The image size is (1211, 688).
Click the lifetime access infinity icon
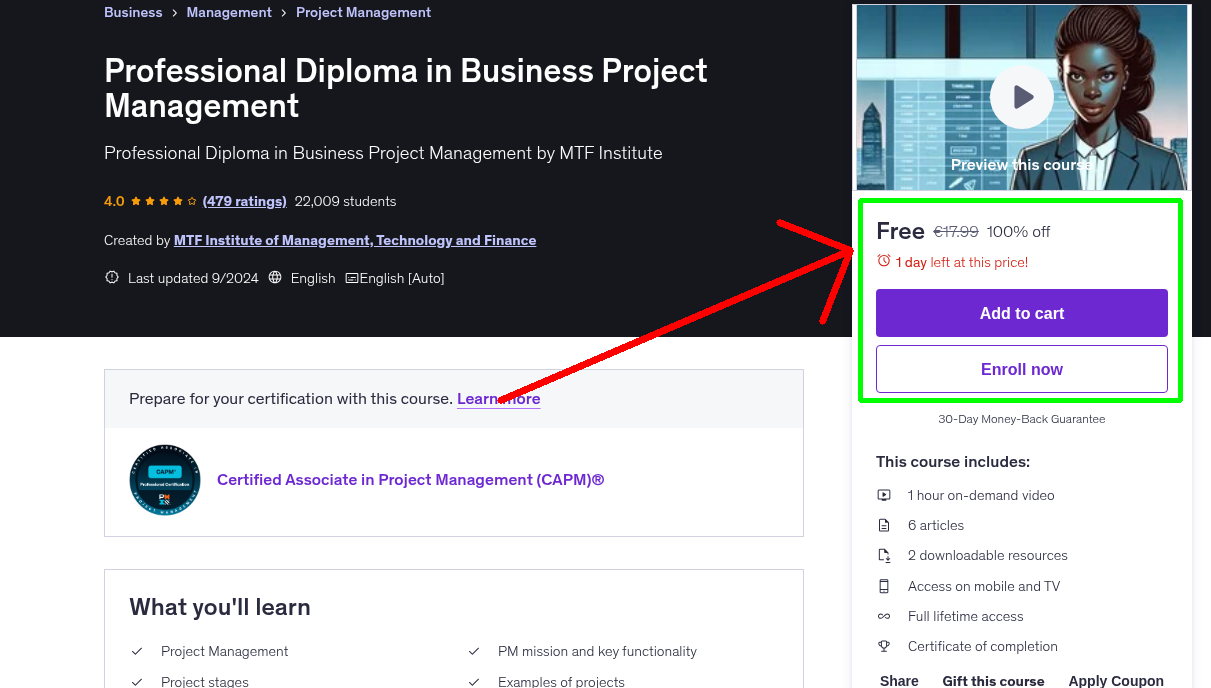tap(885, 616)
